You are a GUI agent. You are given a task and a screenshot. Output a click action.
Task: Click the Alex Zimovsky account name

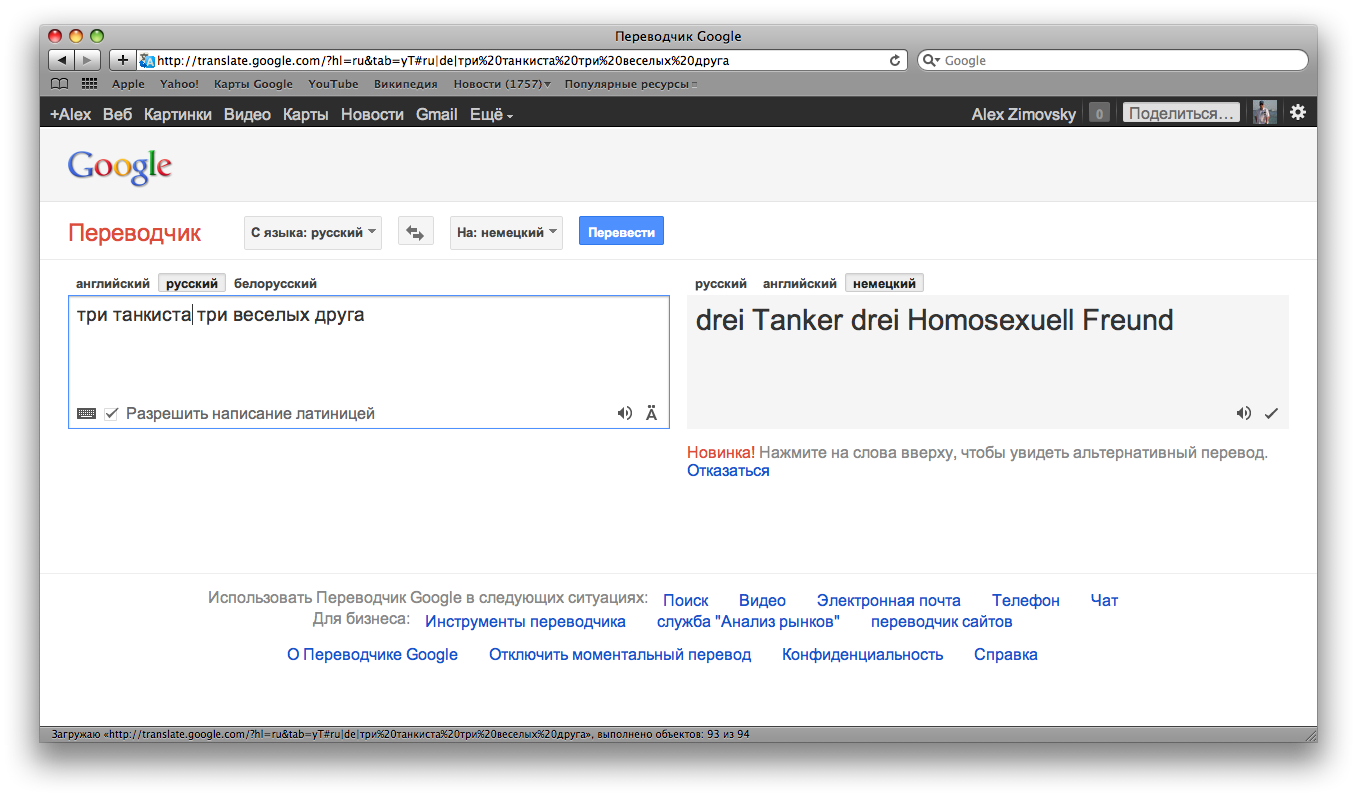1024,114
